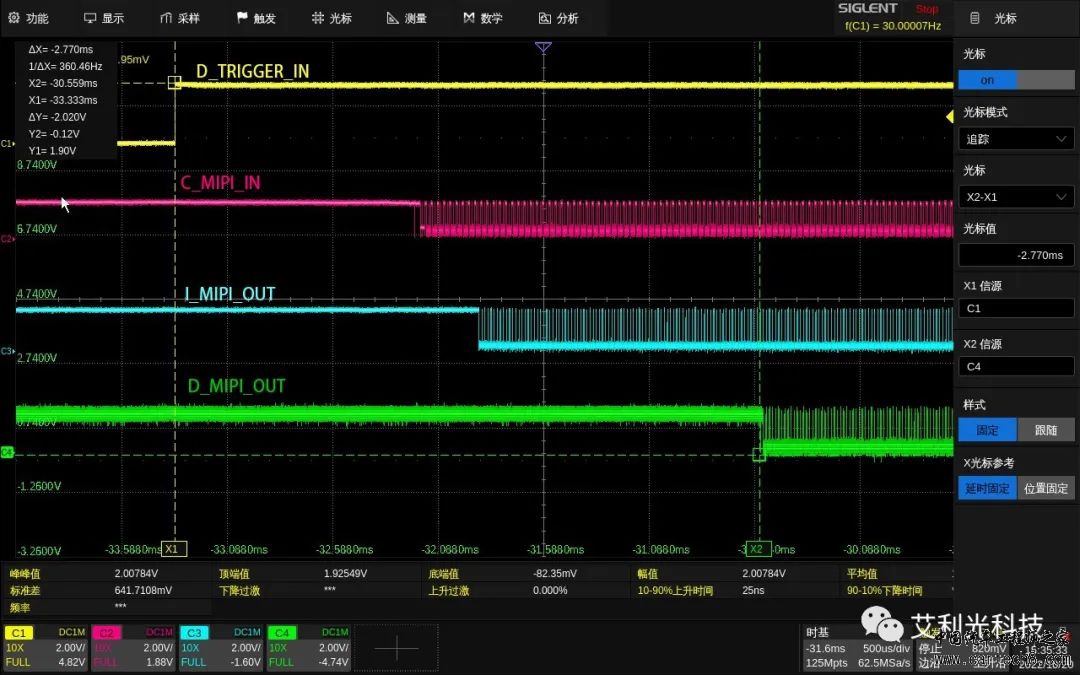Viewport: 1080px width, 675px height.
Task: Click the C1 ground level marker on left
Action: (x=8, y=143)
